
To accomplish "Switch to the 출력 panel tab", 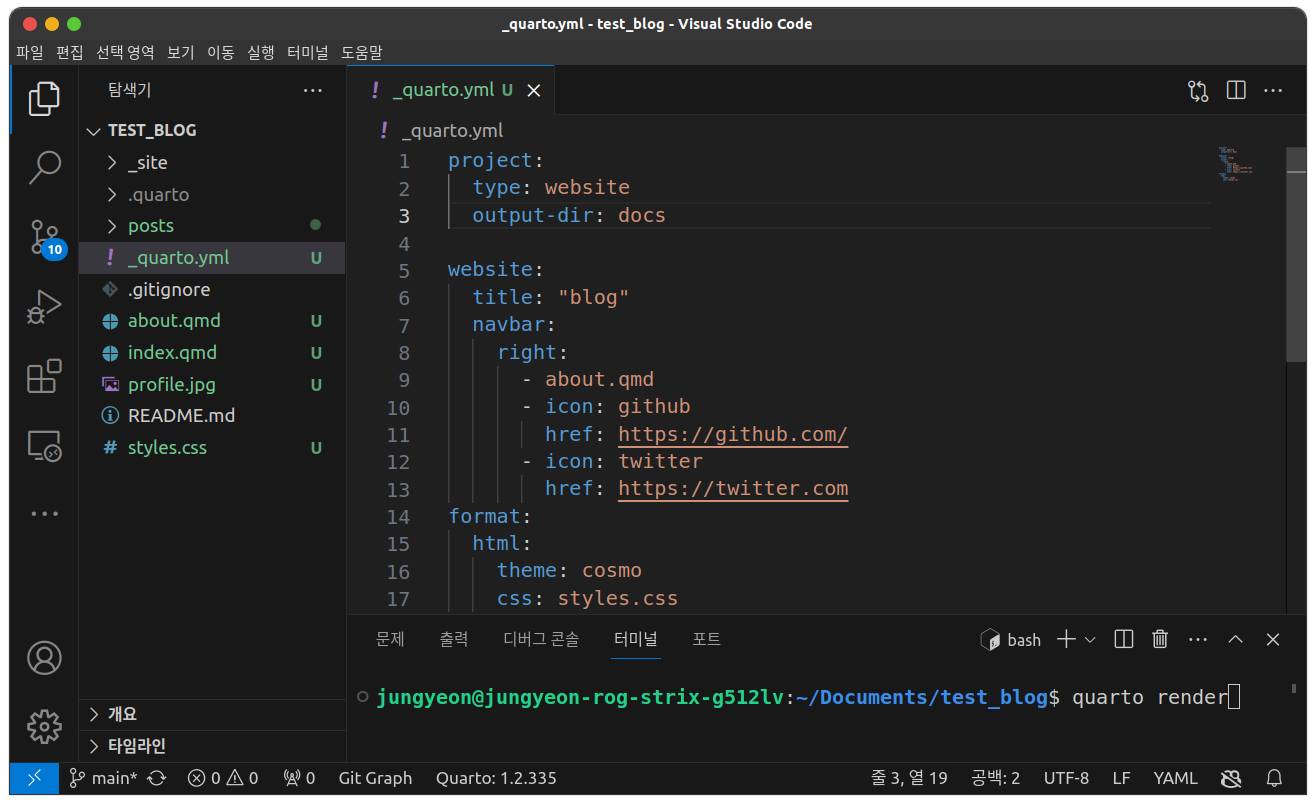I will tap(454, 639).
